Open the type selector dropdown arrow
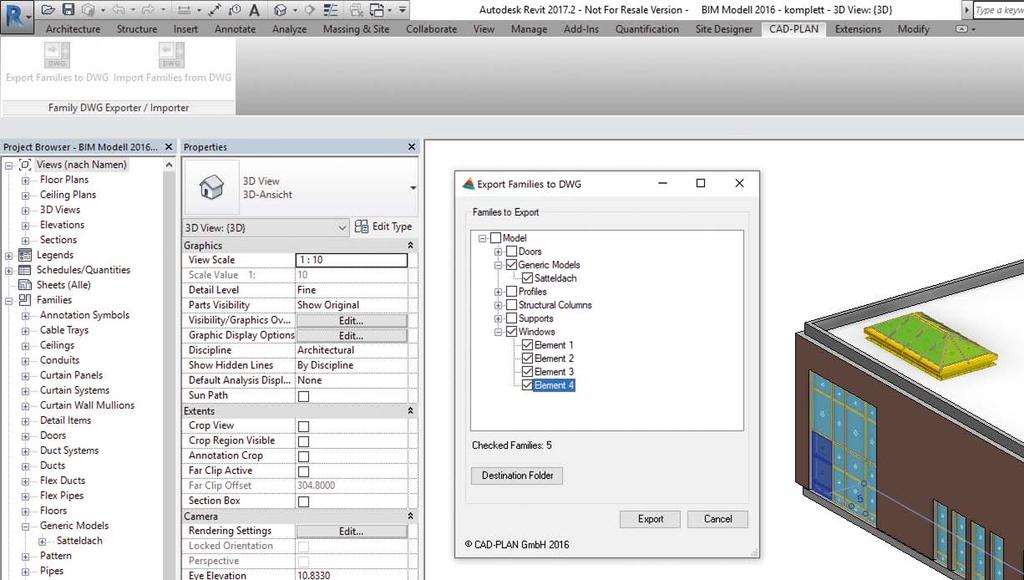Image resolution: width=1024 pixels, height=580 pixels. (x=413, y=188)
